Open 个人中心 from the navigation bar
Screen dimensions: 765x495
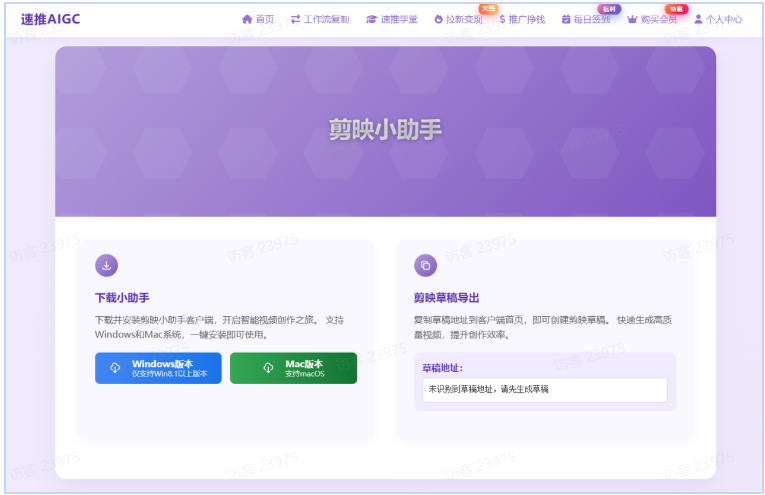[718, 19]
